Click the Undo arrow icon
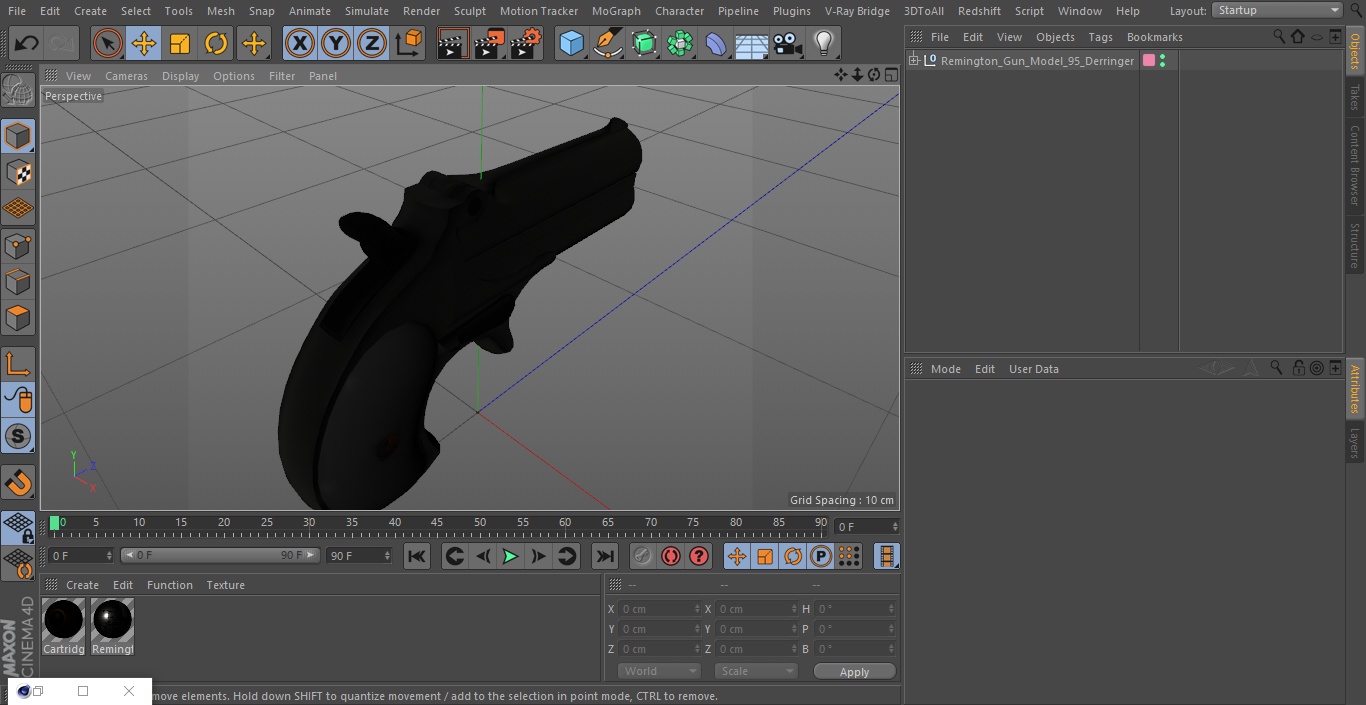Viewport: 1366px width, 705px height. coord(27,44)
